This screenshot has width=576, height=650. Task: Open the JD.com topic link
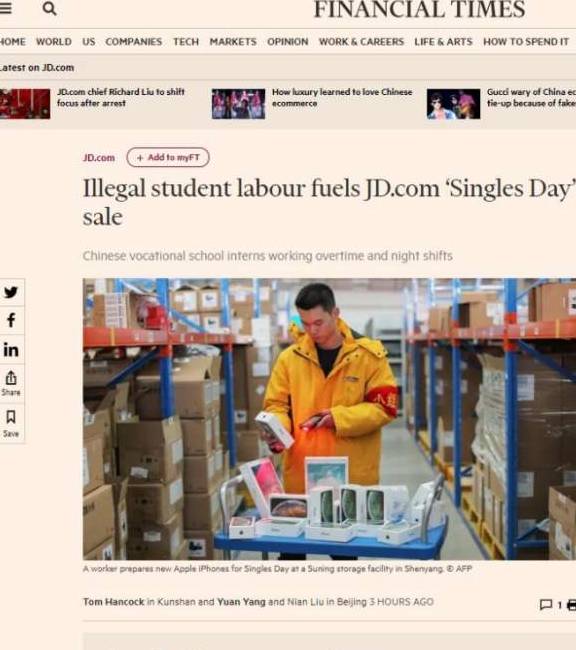coord(99,158)
